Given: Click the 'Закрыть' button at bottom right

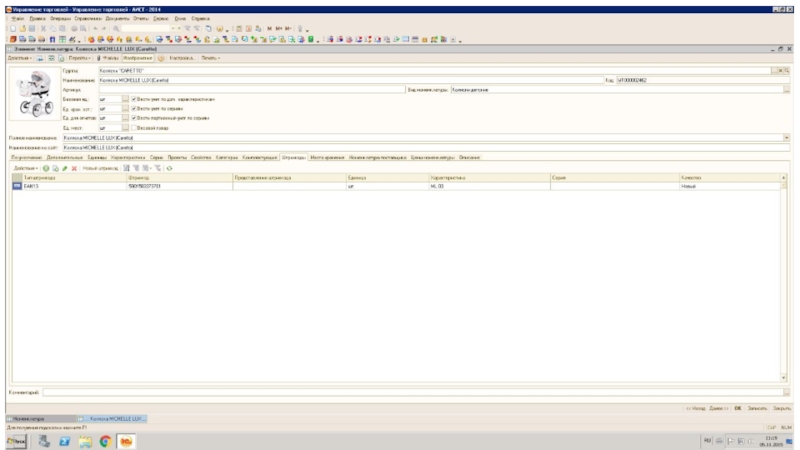Looking at the screenshot, I should pos(782,408).
